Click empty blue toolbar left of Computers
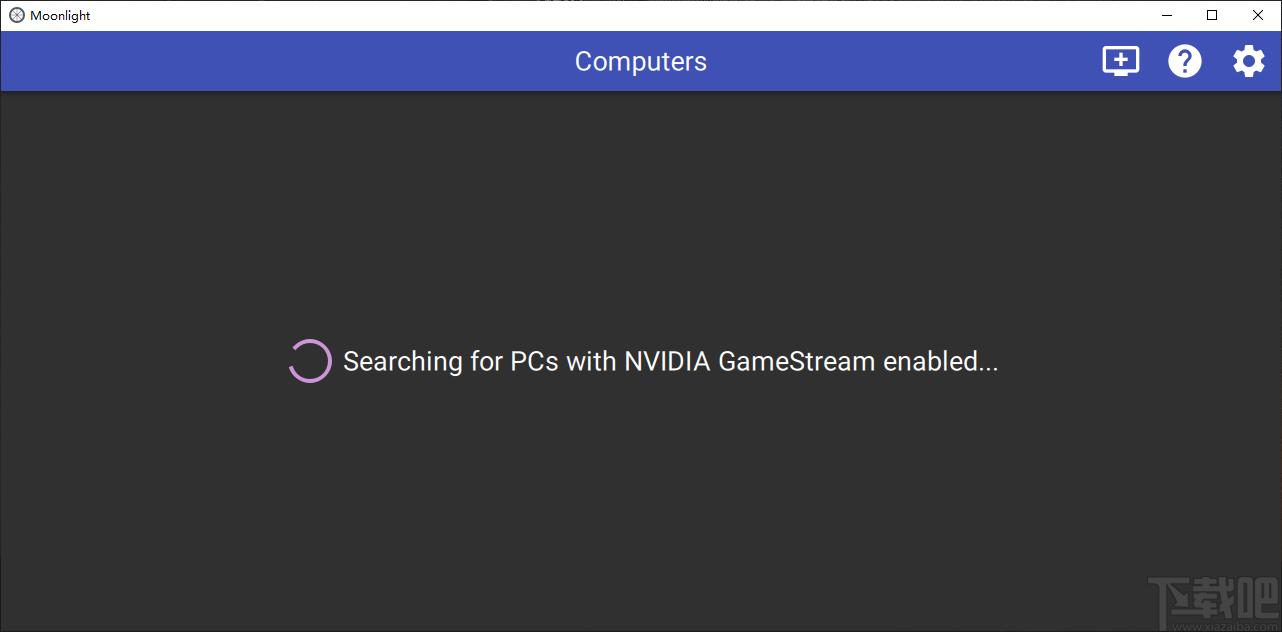Image resolution: width=1282 pixels, height=632 pixels. 280,61
